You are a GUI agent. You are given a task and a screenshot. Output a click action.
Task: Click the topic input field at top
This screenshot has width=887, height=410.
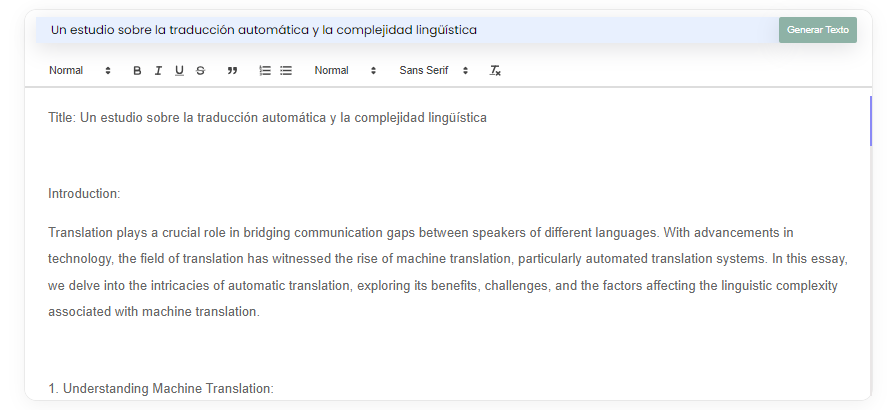click(407, 30)
